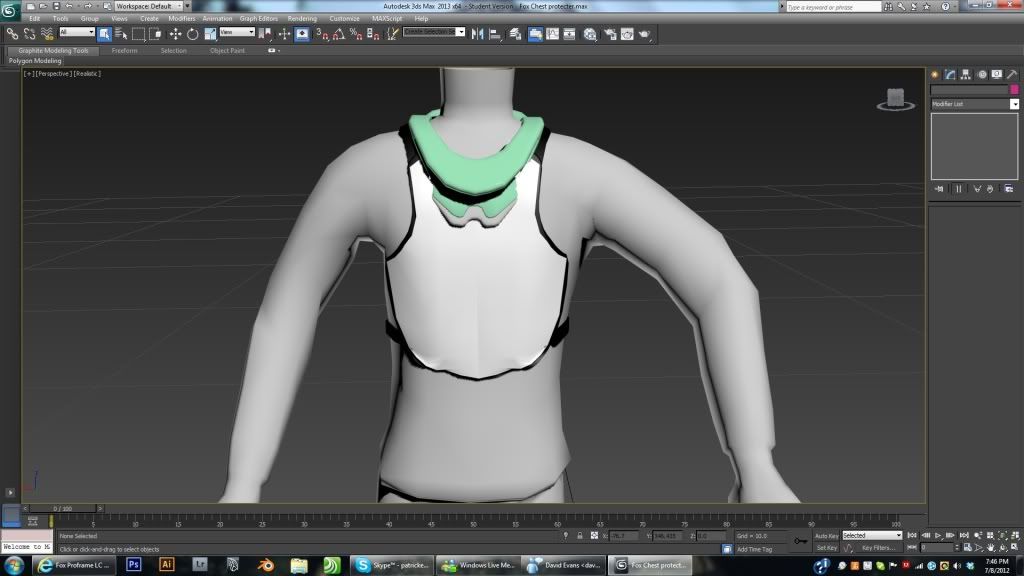Viewport: 1024px width, 576px height.
Task: Toggle the Percent Snap button
Action: 356,34
